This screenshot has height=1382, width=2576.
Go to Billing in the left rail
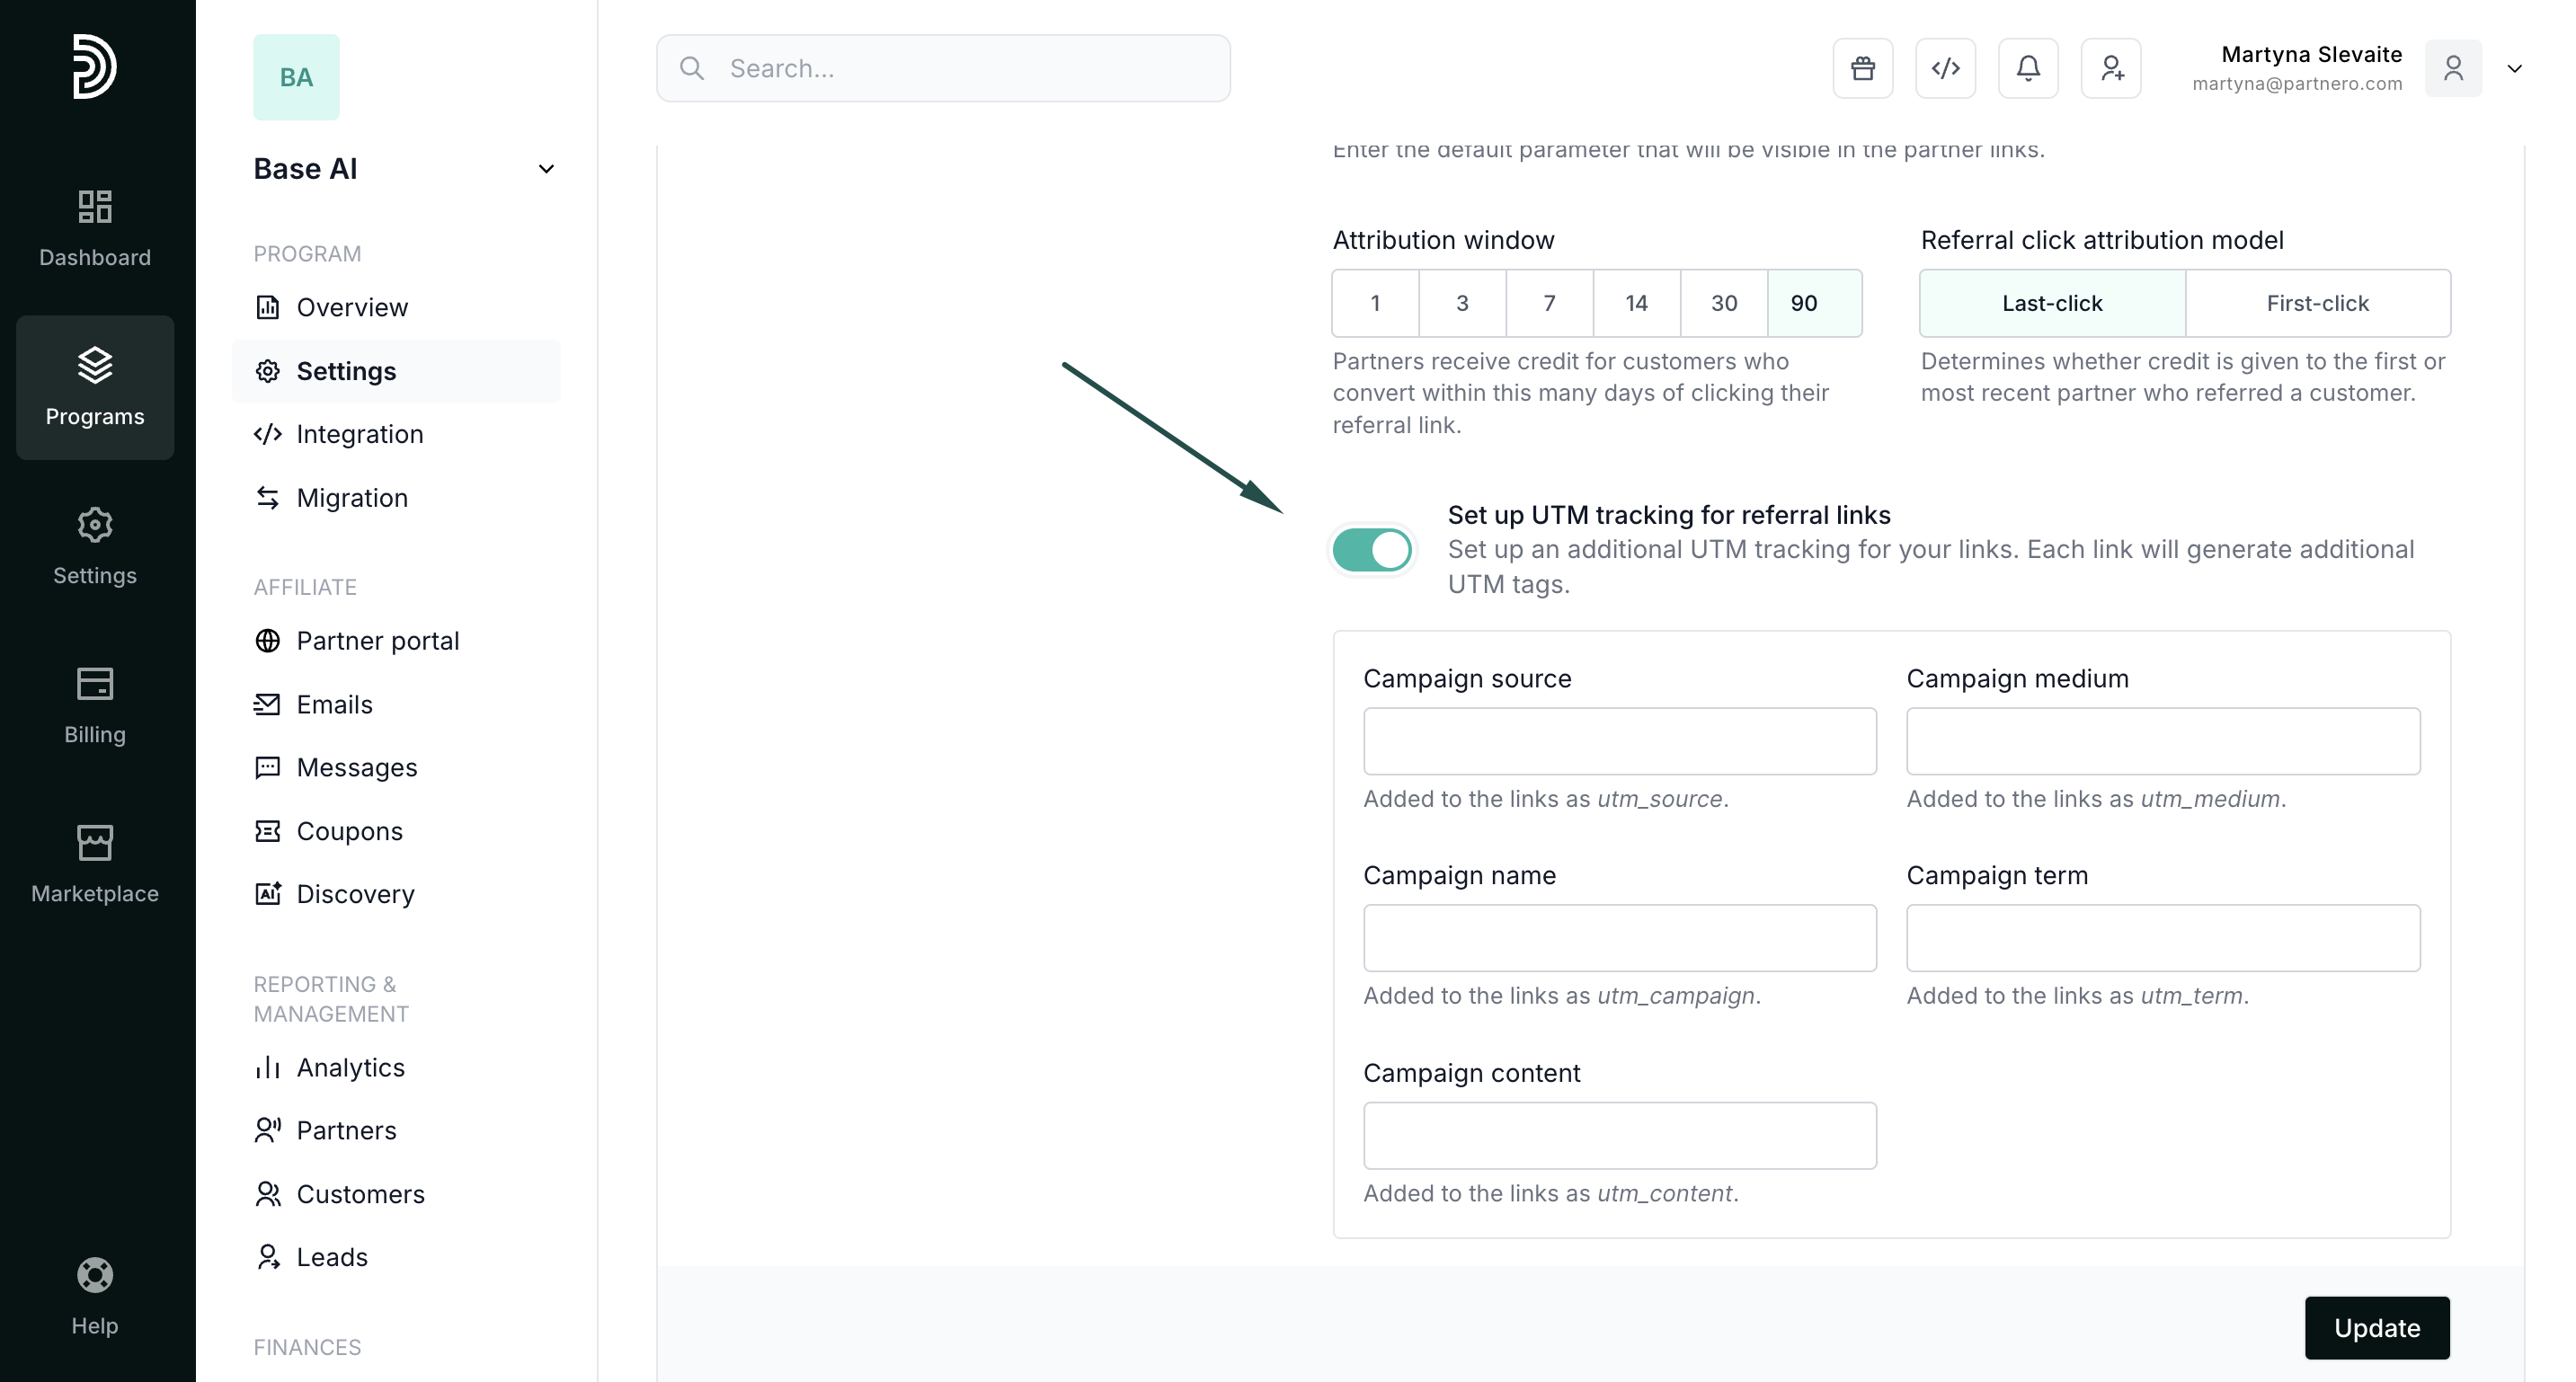pyautogui.click(x=95, y=705)
